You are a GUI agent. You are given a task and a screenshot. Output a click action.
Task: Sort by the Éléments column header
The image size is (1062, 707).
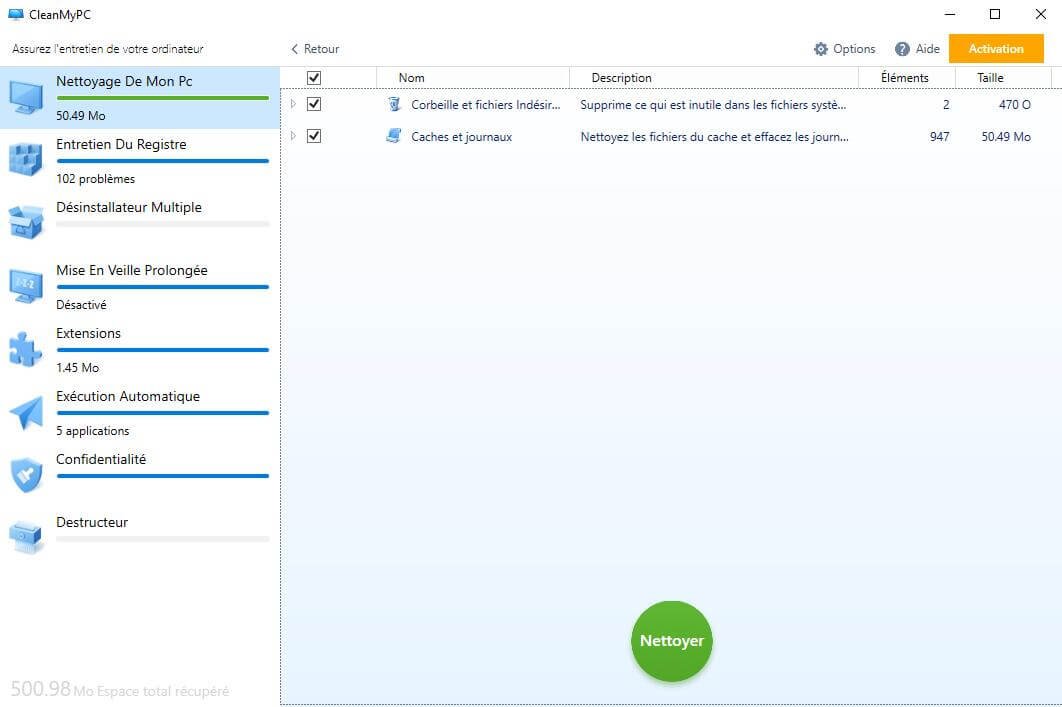pyautogui.click(x=907, y=78)
